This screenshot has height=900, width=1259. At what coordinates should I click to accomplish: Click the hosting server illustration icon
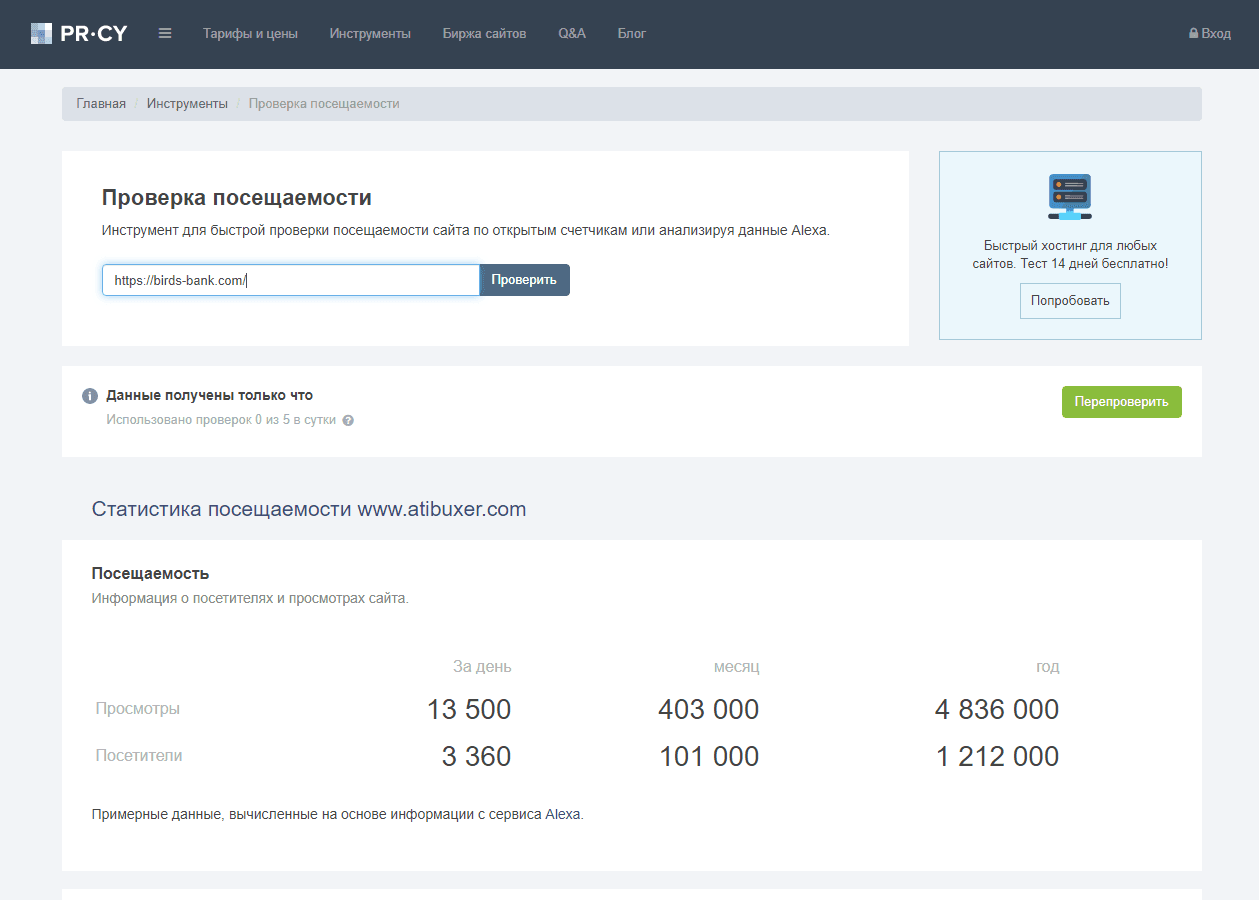[1069, 196]
